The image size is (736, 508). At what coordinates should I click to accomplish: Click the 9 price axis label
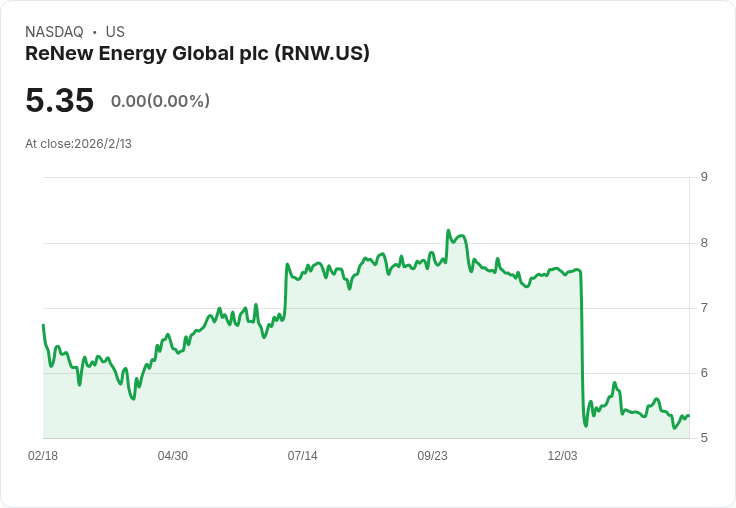click(x=704, y=177)
